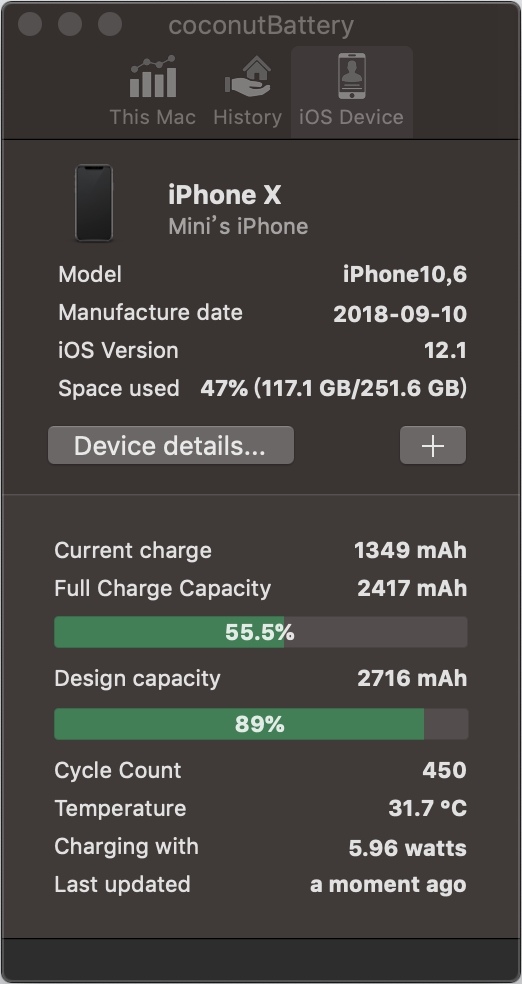Click the red close window button

[30, 24]
